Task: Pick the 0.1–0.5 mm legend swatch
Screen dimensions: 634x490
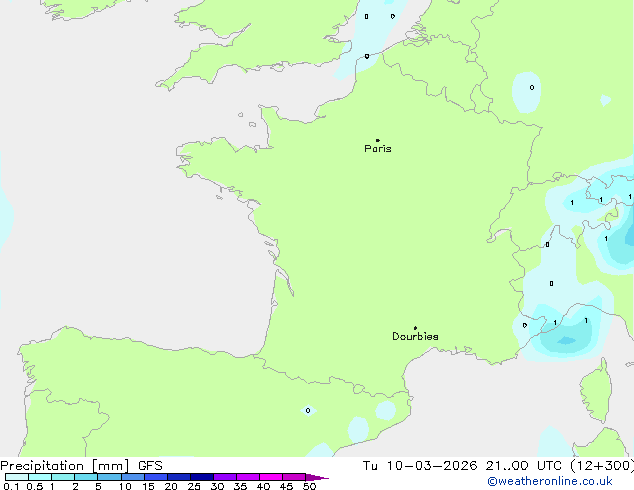Action: click(17, 477)
